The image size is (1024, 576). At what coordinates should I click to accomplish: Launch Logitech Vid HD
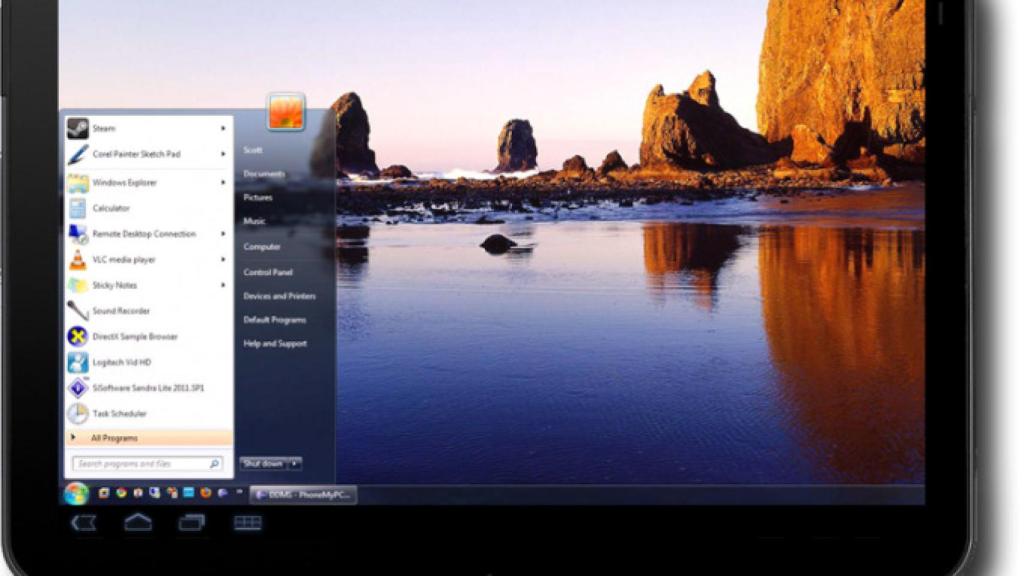point(122,362)
